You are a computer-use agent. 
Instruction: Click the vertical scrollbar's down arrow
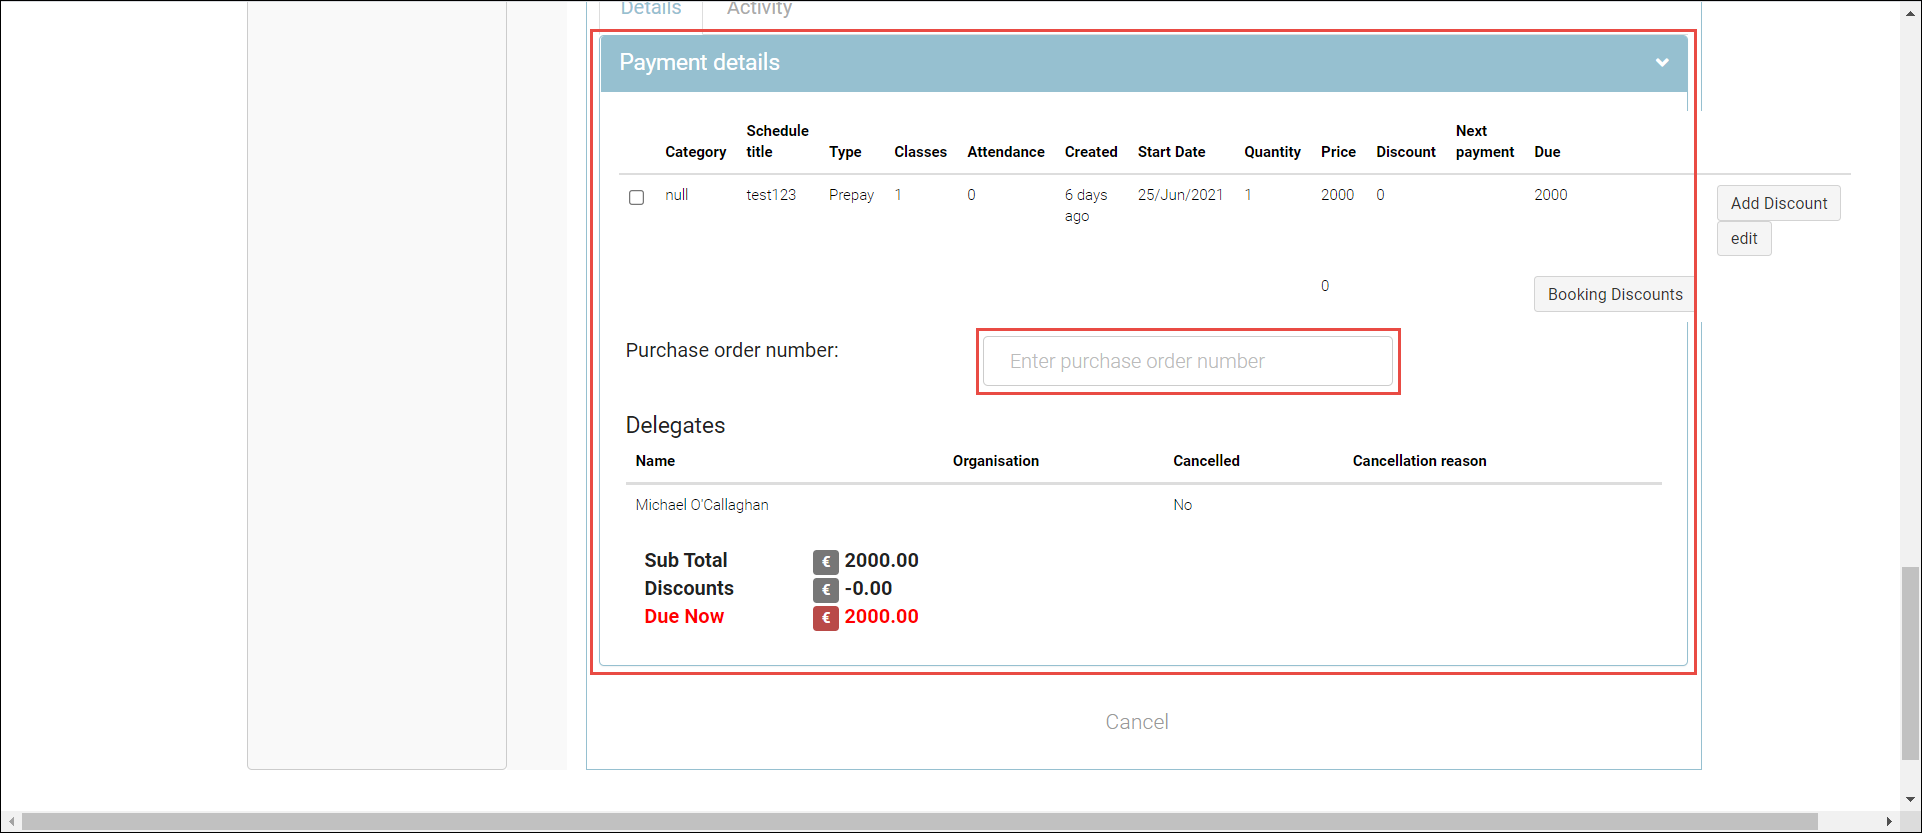(x=1910, y=800)
